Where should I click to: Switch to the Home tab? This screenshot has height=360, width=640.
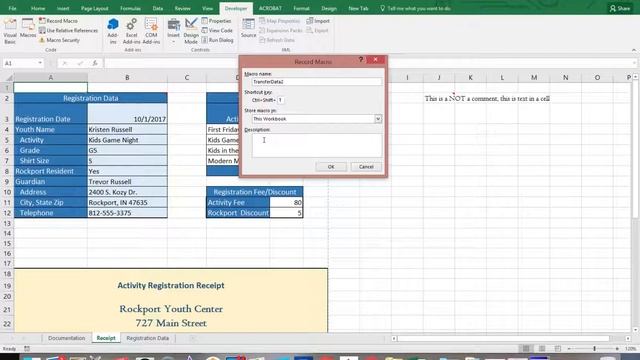pyautogui.click(x=38, y=8)
